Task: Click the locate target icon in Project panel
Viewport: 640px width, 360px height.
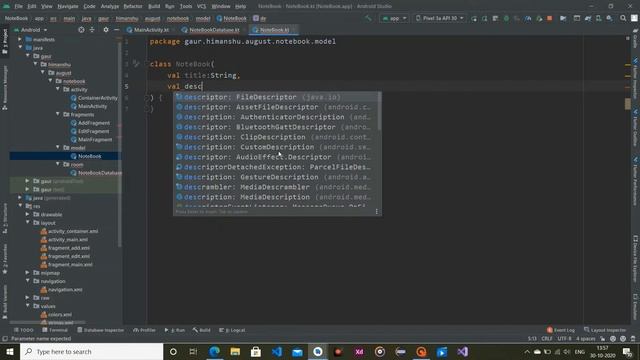Action: pyautogui.click(x=81, y=30)
